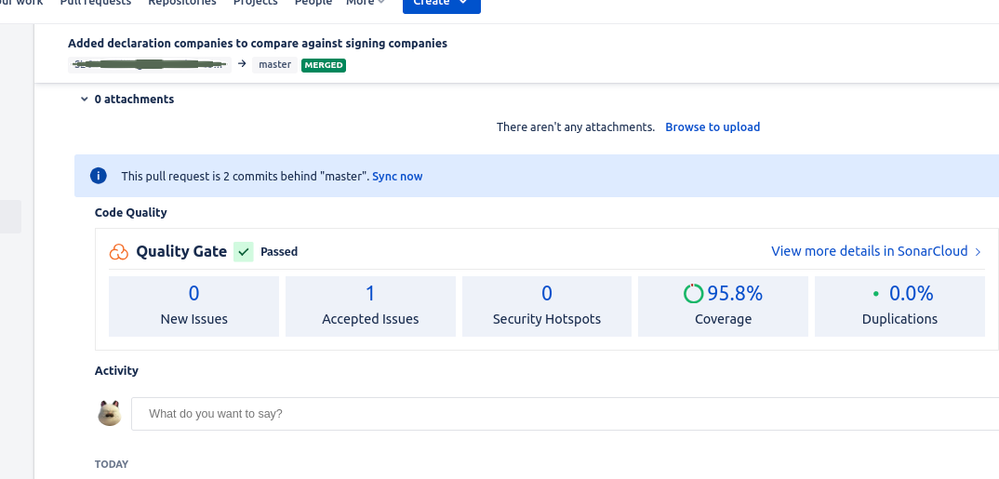This screenshot has width=999, height=479.
Task: Collapse the 0 attachments section
Action: [84, 99]
